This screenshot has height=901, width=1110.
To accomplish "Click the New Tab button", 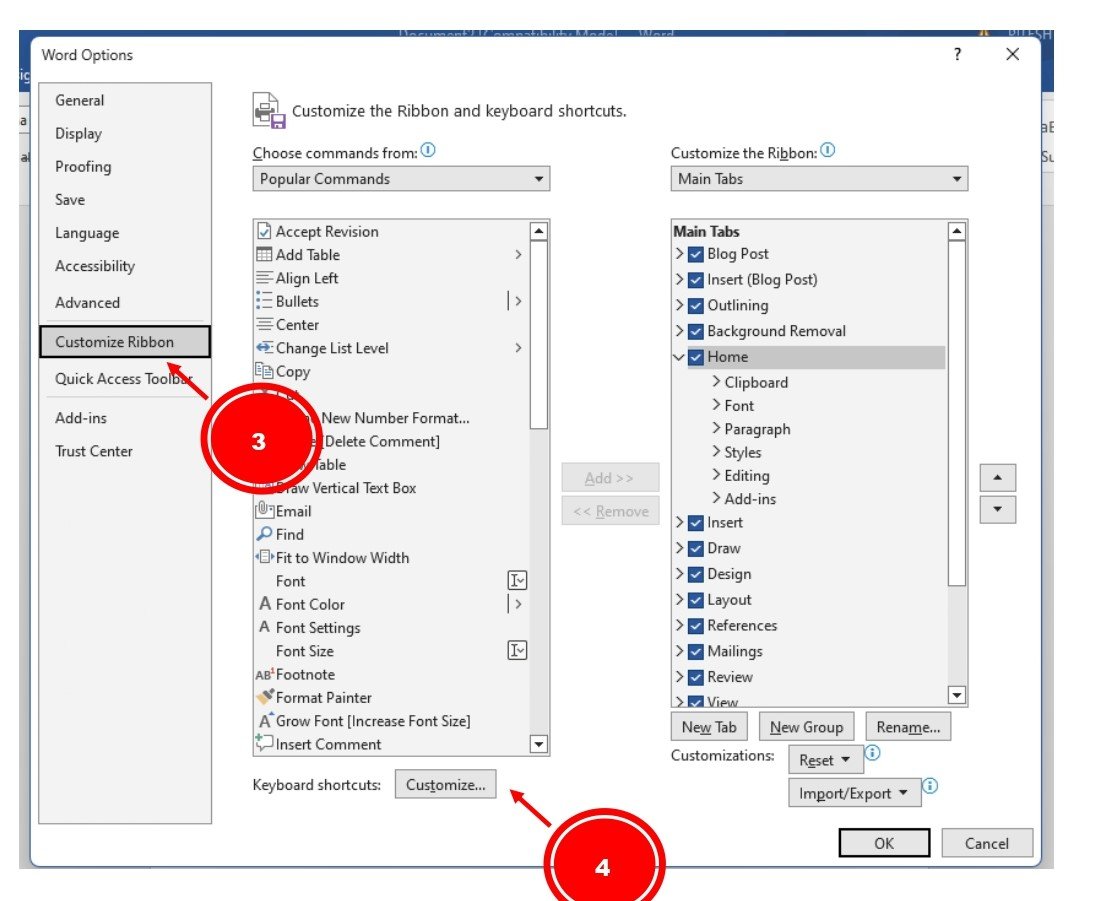I will (709, 727).
